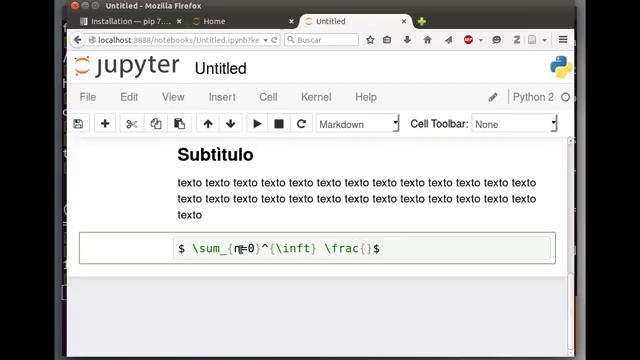Close the Installation — pip tab
This screenshot has height=360, width=640.
(x=179, y=21)
